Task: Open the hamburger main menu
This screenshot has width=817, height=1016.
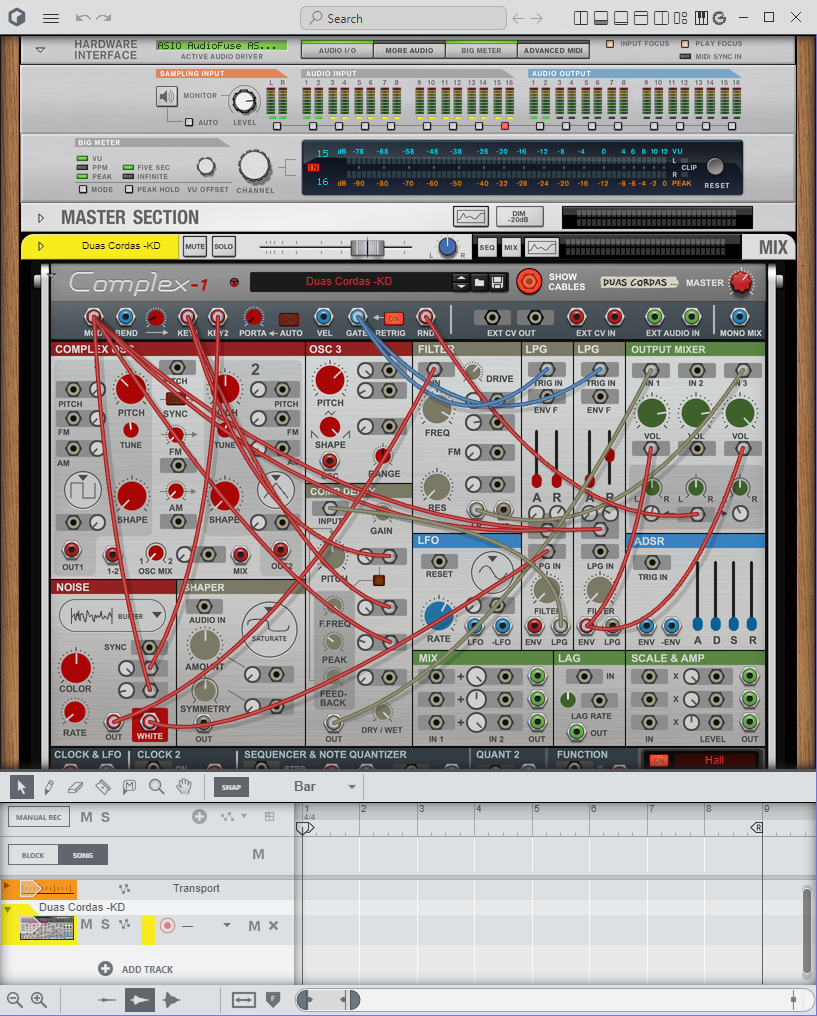Action: [51, 18]
